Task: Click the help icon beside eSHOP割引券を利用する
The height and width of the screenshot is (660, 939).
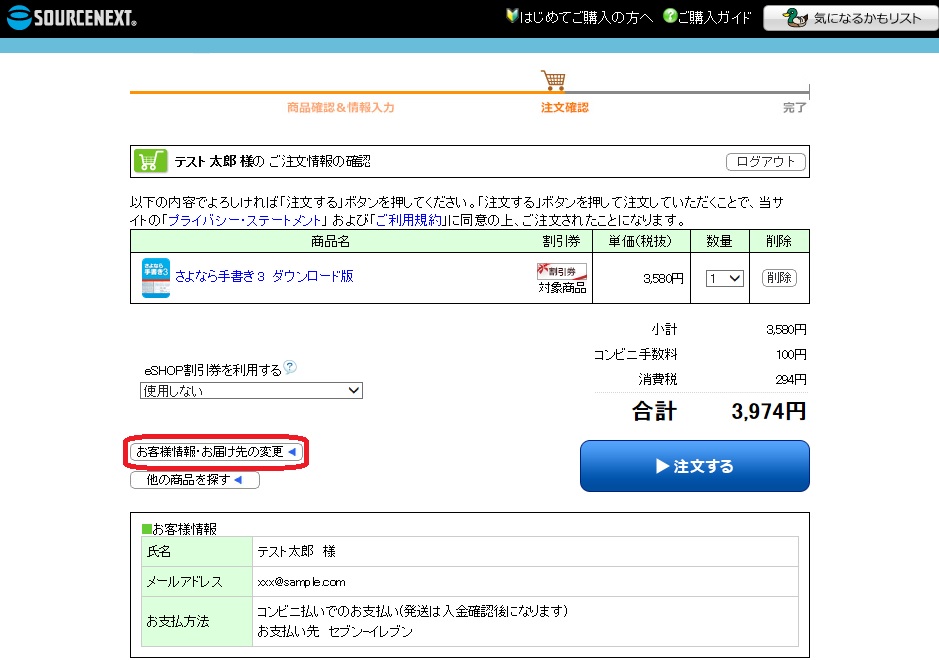Action: click(290, 367)
